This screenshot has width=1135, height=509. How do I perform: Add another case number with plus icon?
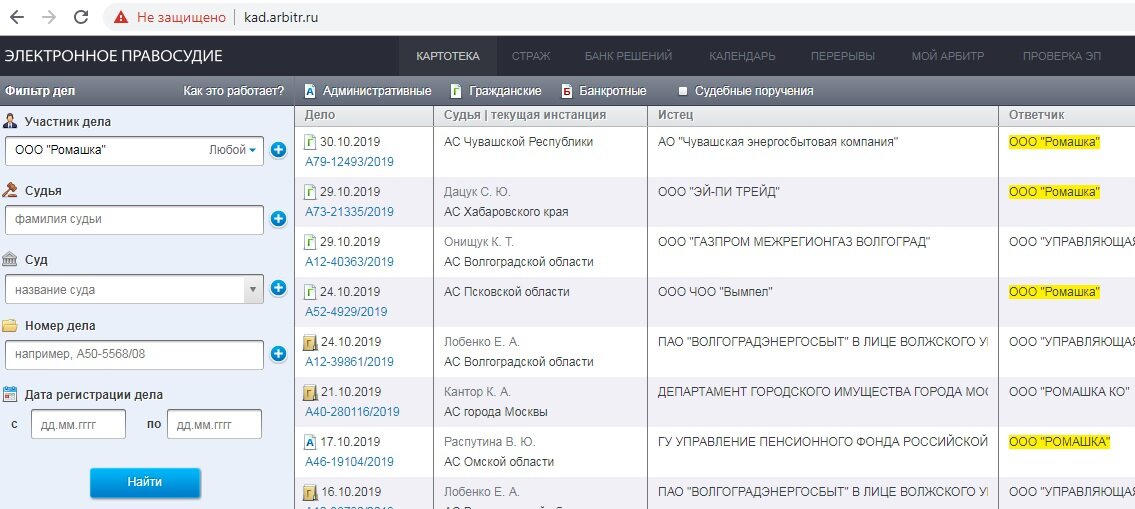click(279, 354)
